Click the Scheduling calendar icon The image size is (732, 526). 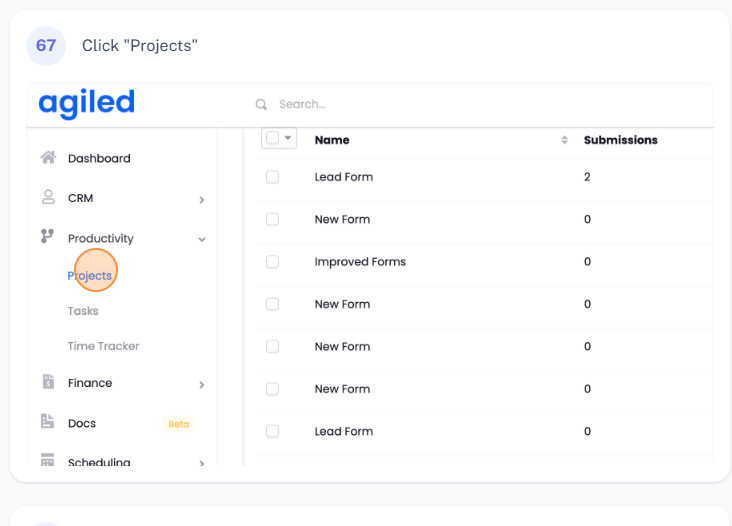47,461
